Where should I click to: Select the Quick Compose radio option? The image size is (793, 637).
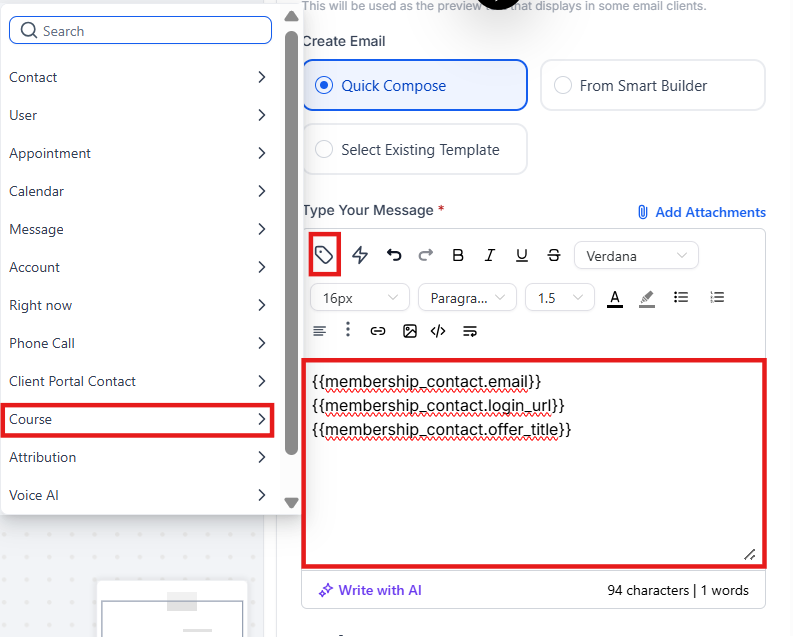tap(324, 85)
